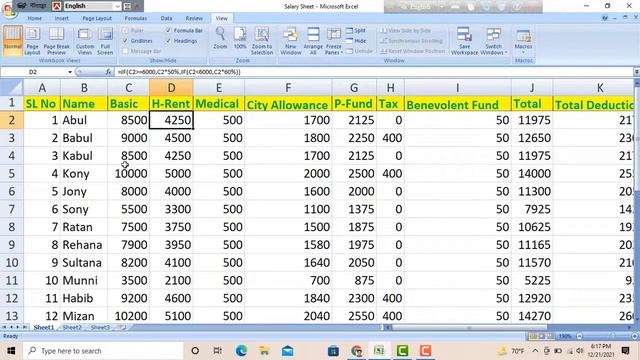Screen dimensions: 640x360
Task: Switch to Sheet2 tab
Action: click(x=72, y=327)
